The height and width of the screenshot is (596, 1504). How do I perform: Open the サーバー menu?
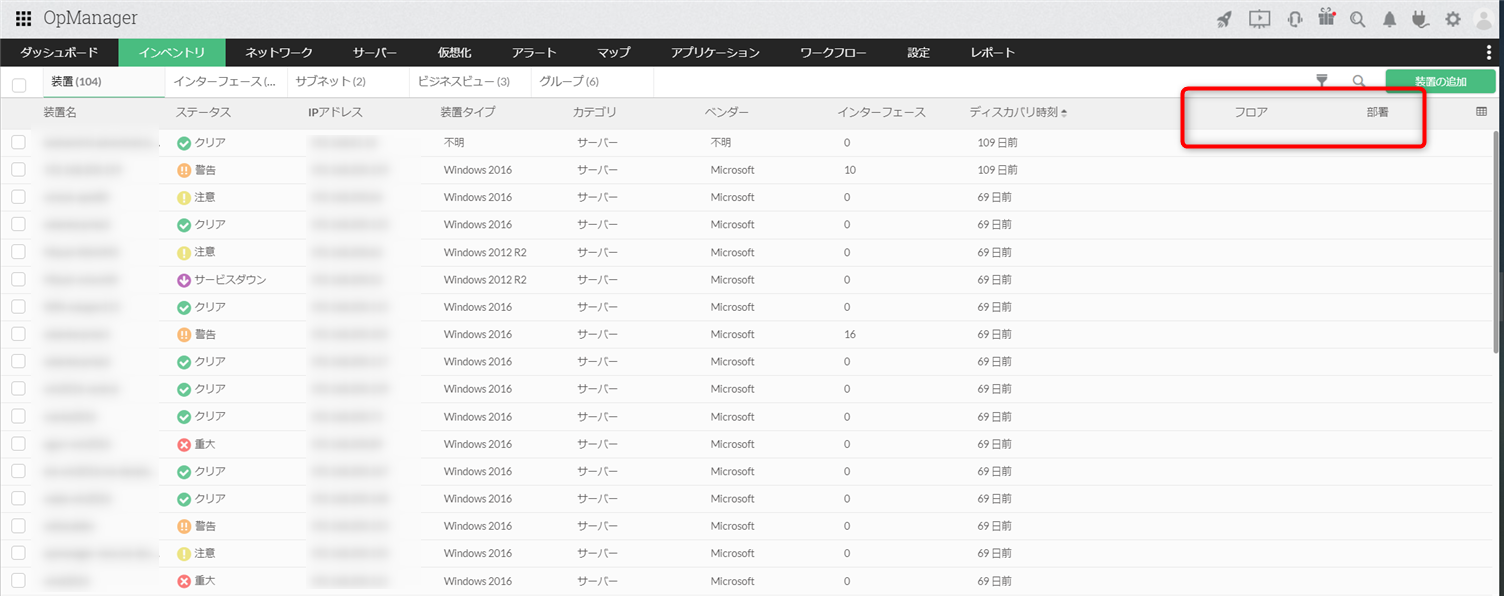(375, 53)
